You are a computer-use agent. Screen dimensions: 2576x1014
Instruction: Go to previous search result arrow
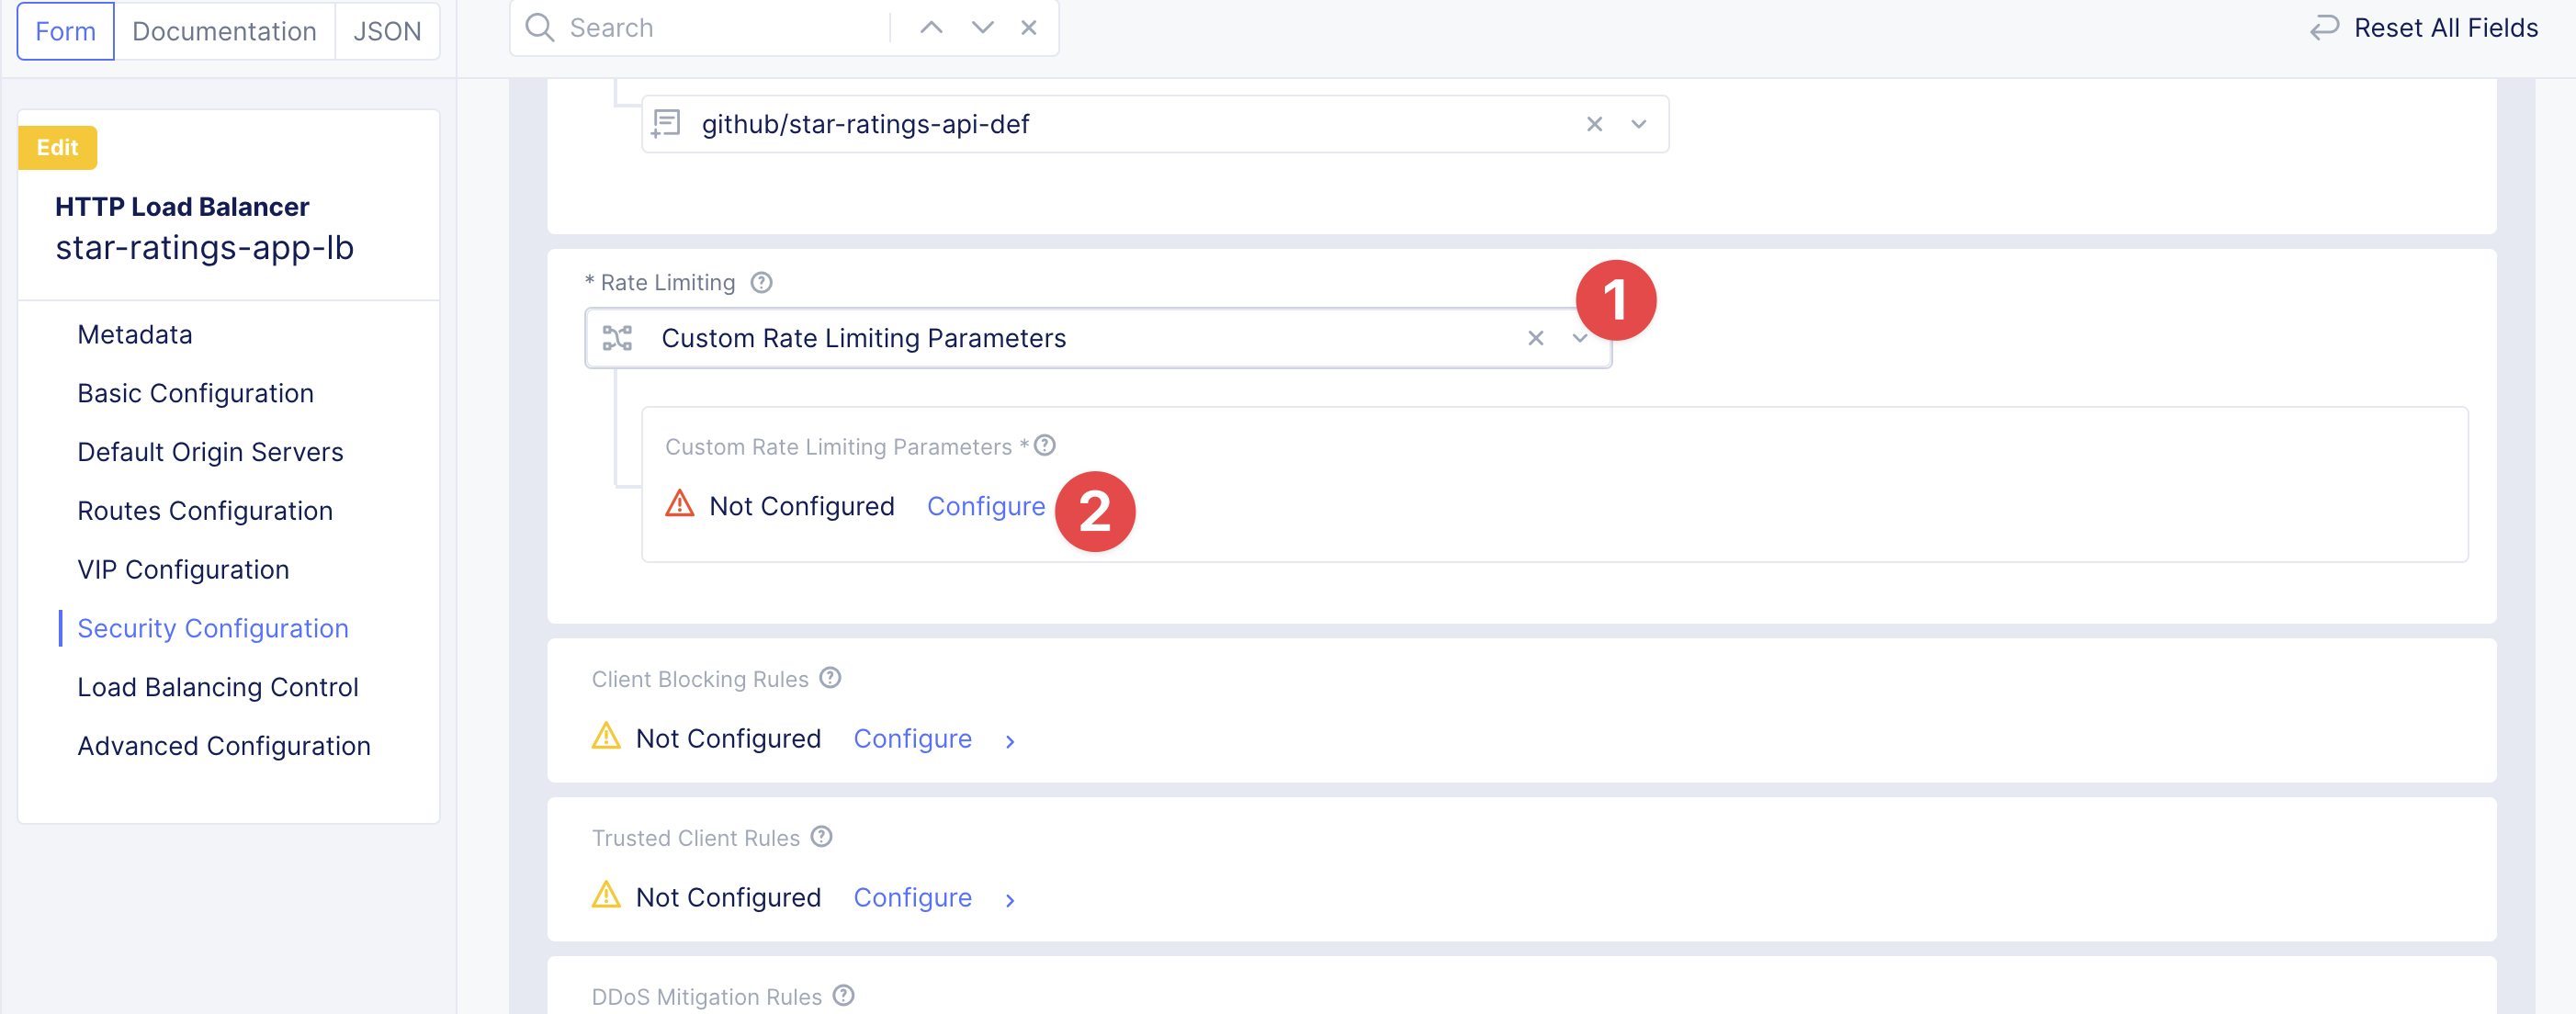[931, 28]
